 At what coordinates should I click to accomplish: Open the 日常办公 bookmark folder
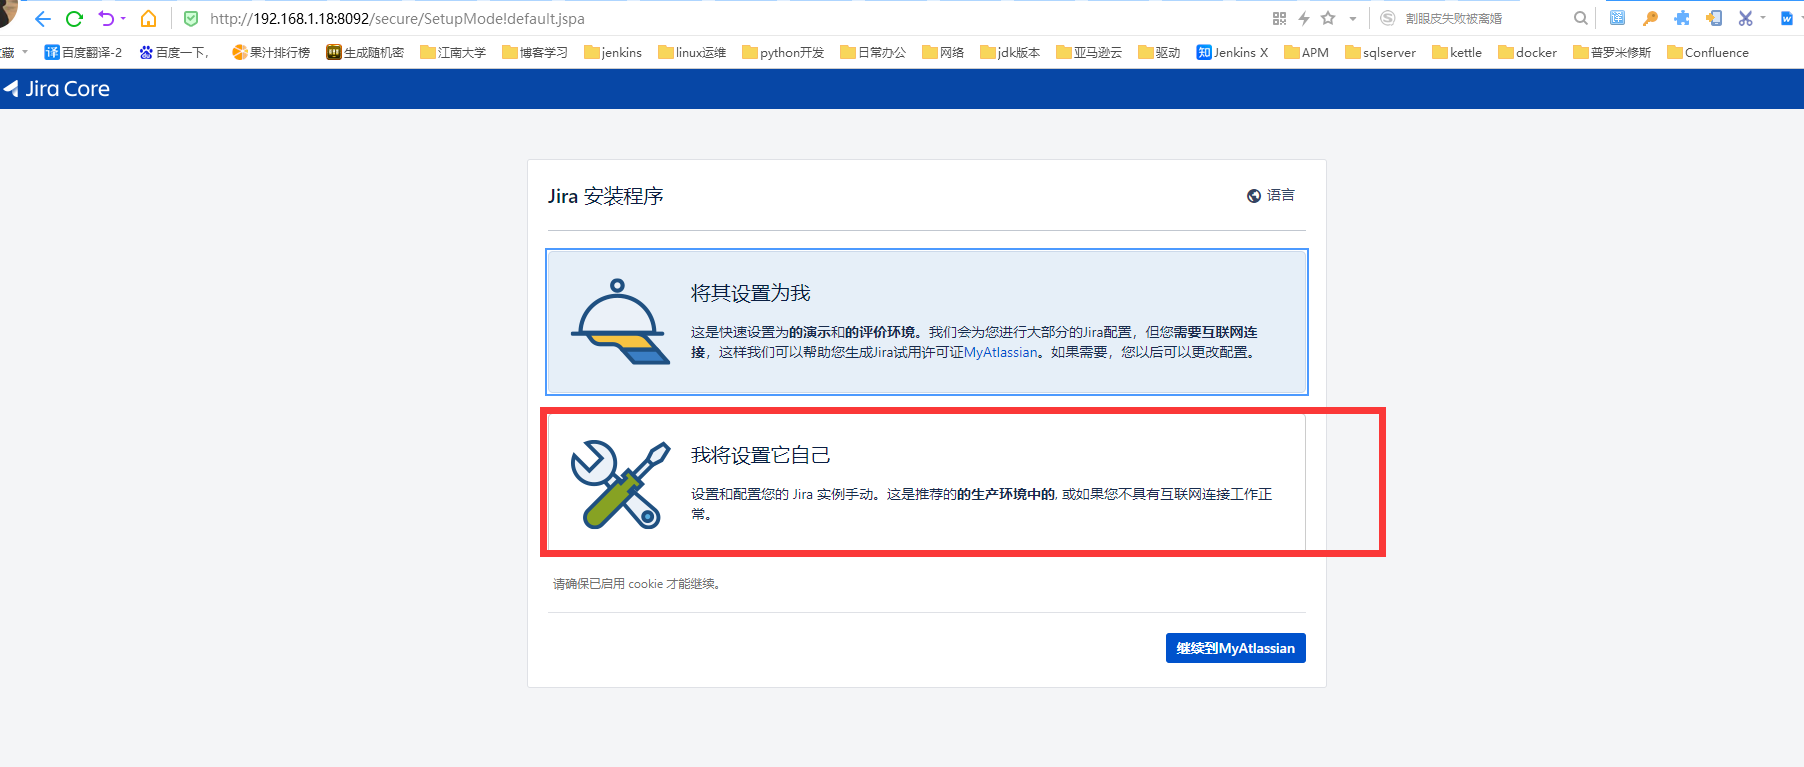873,52
